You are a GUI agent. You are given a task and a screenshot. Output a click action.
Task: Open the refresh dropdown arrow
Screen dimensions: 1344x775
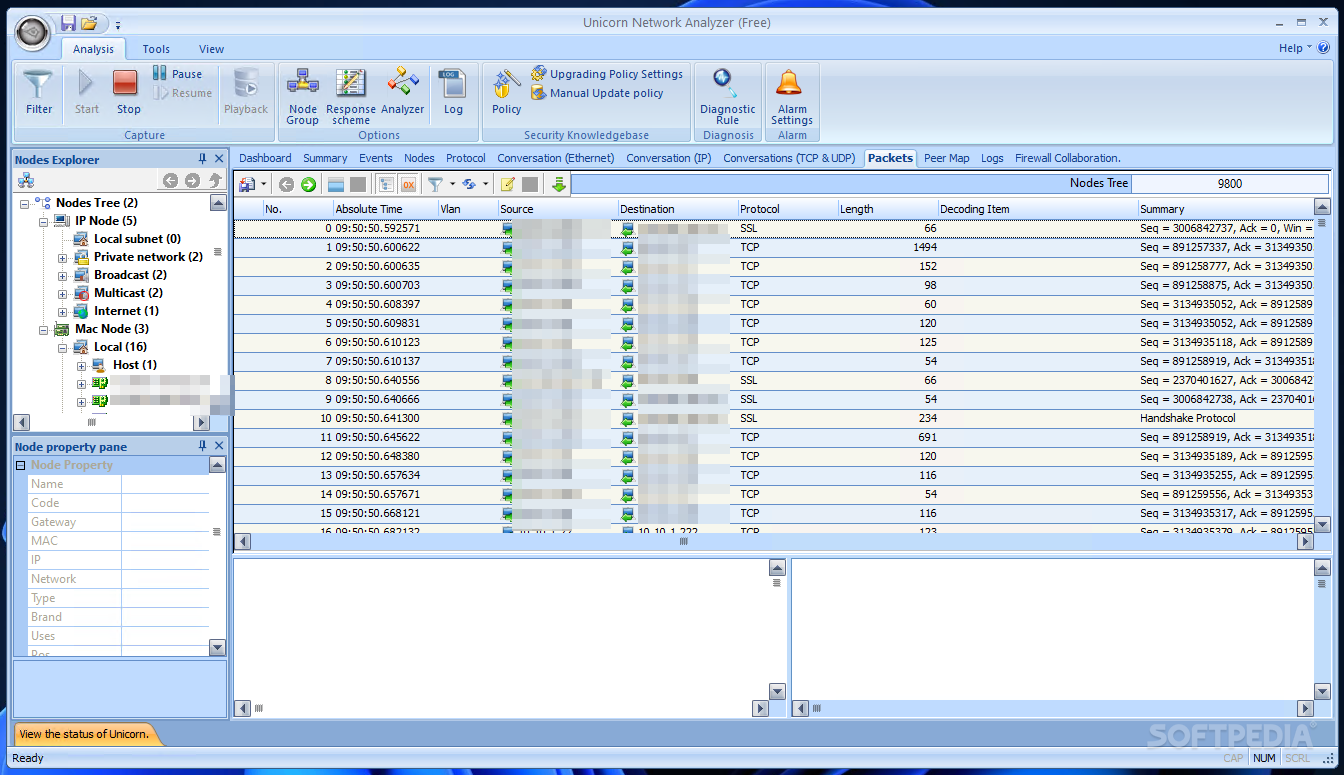[x=485, y=184]
